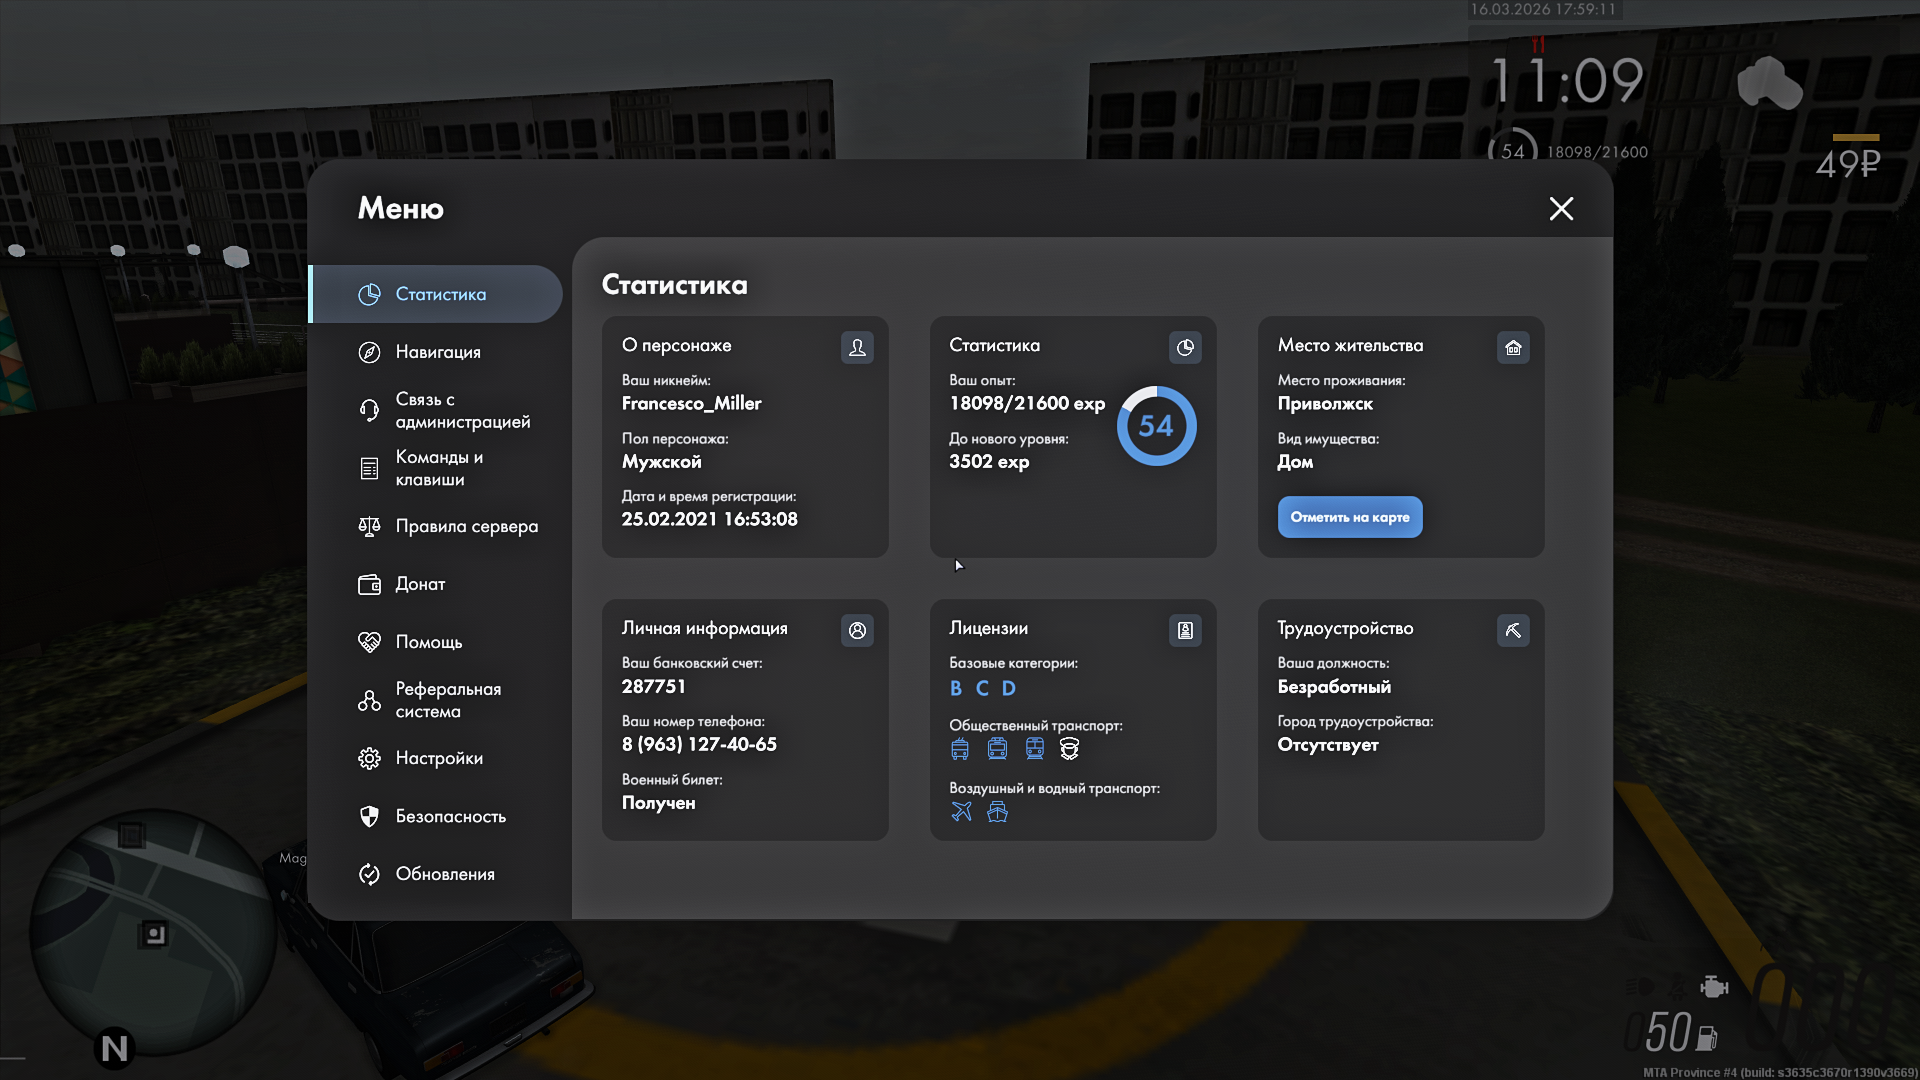The width and height of the screenshot is (1920, 1080).
Task: Click the taxi license icon in Общественный транспорт
Action: (1069, 748)
